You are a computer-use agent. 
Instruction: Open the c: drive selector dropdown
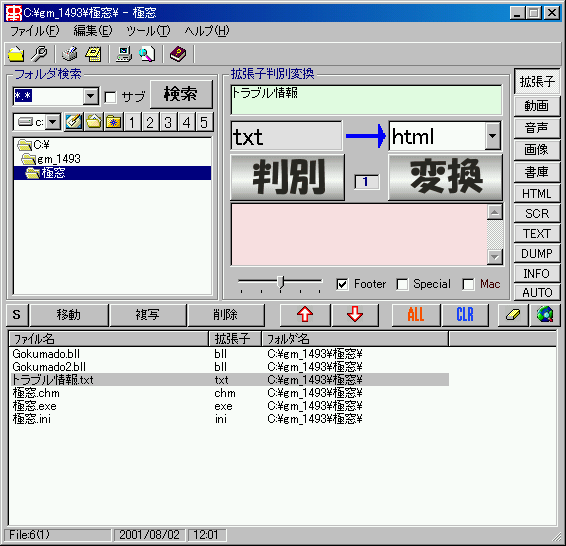point(53,122)
